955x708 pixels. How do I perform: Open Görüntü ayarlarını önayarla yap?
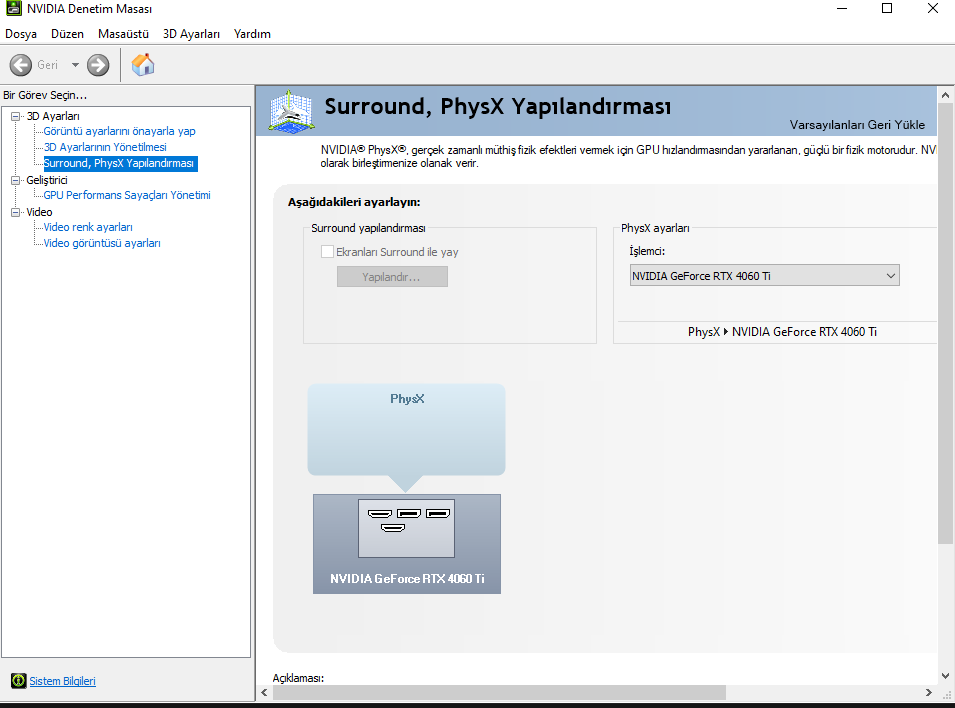click(119, 131)
